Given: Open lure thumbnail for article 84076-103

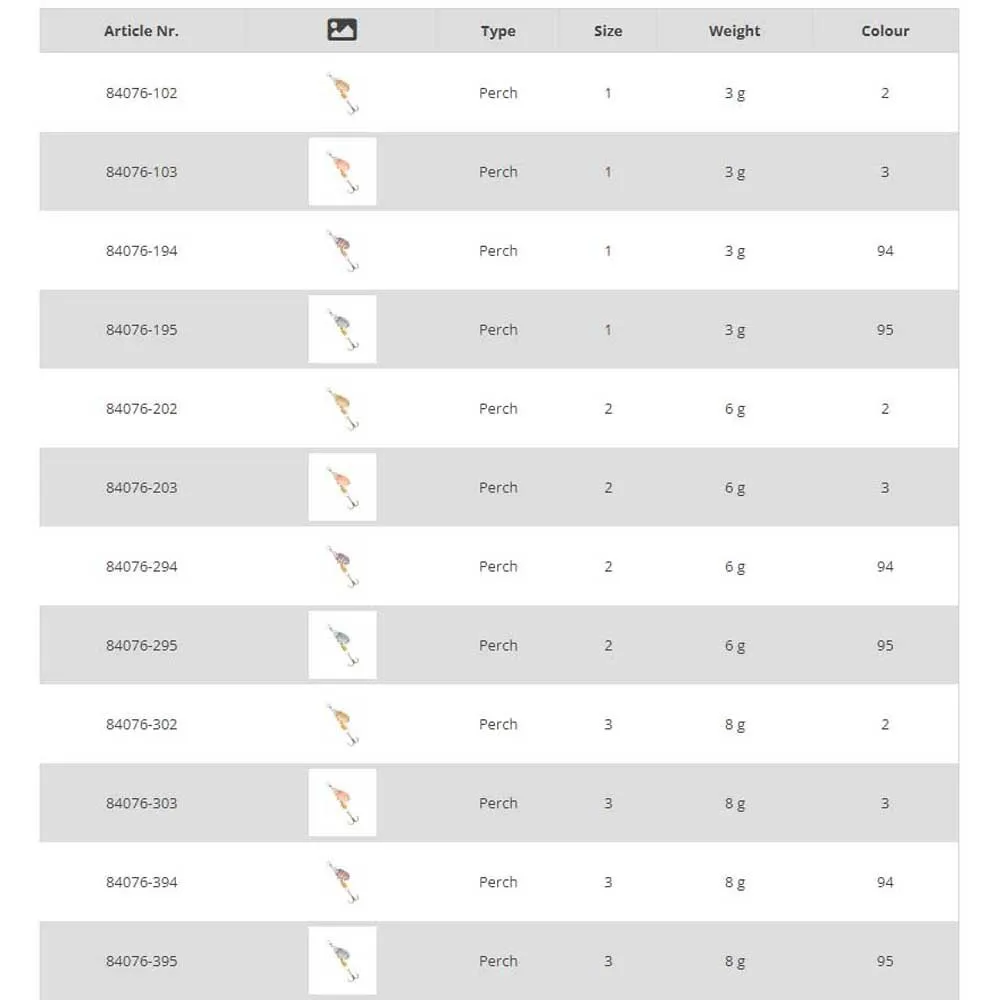Looking at the screenshot, I should tap(342, 172).
